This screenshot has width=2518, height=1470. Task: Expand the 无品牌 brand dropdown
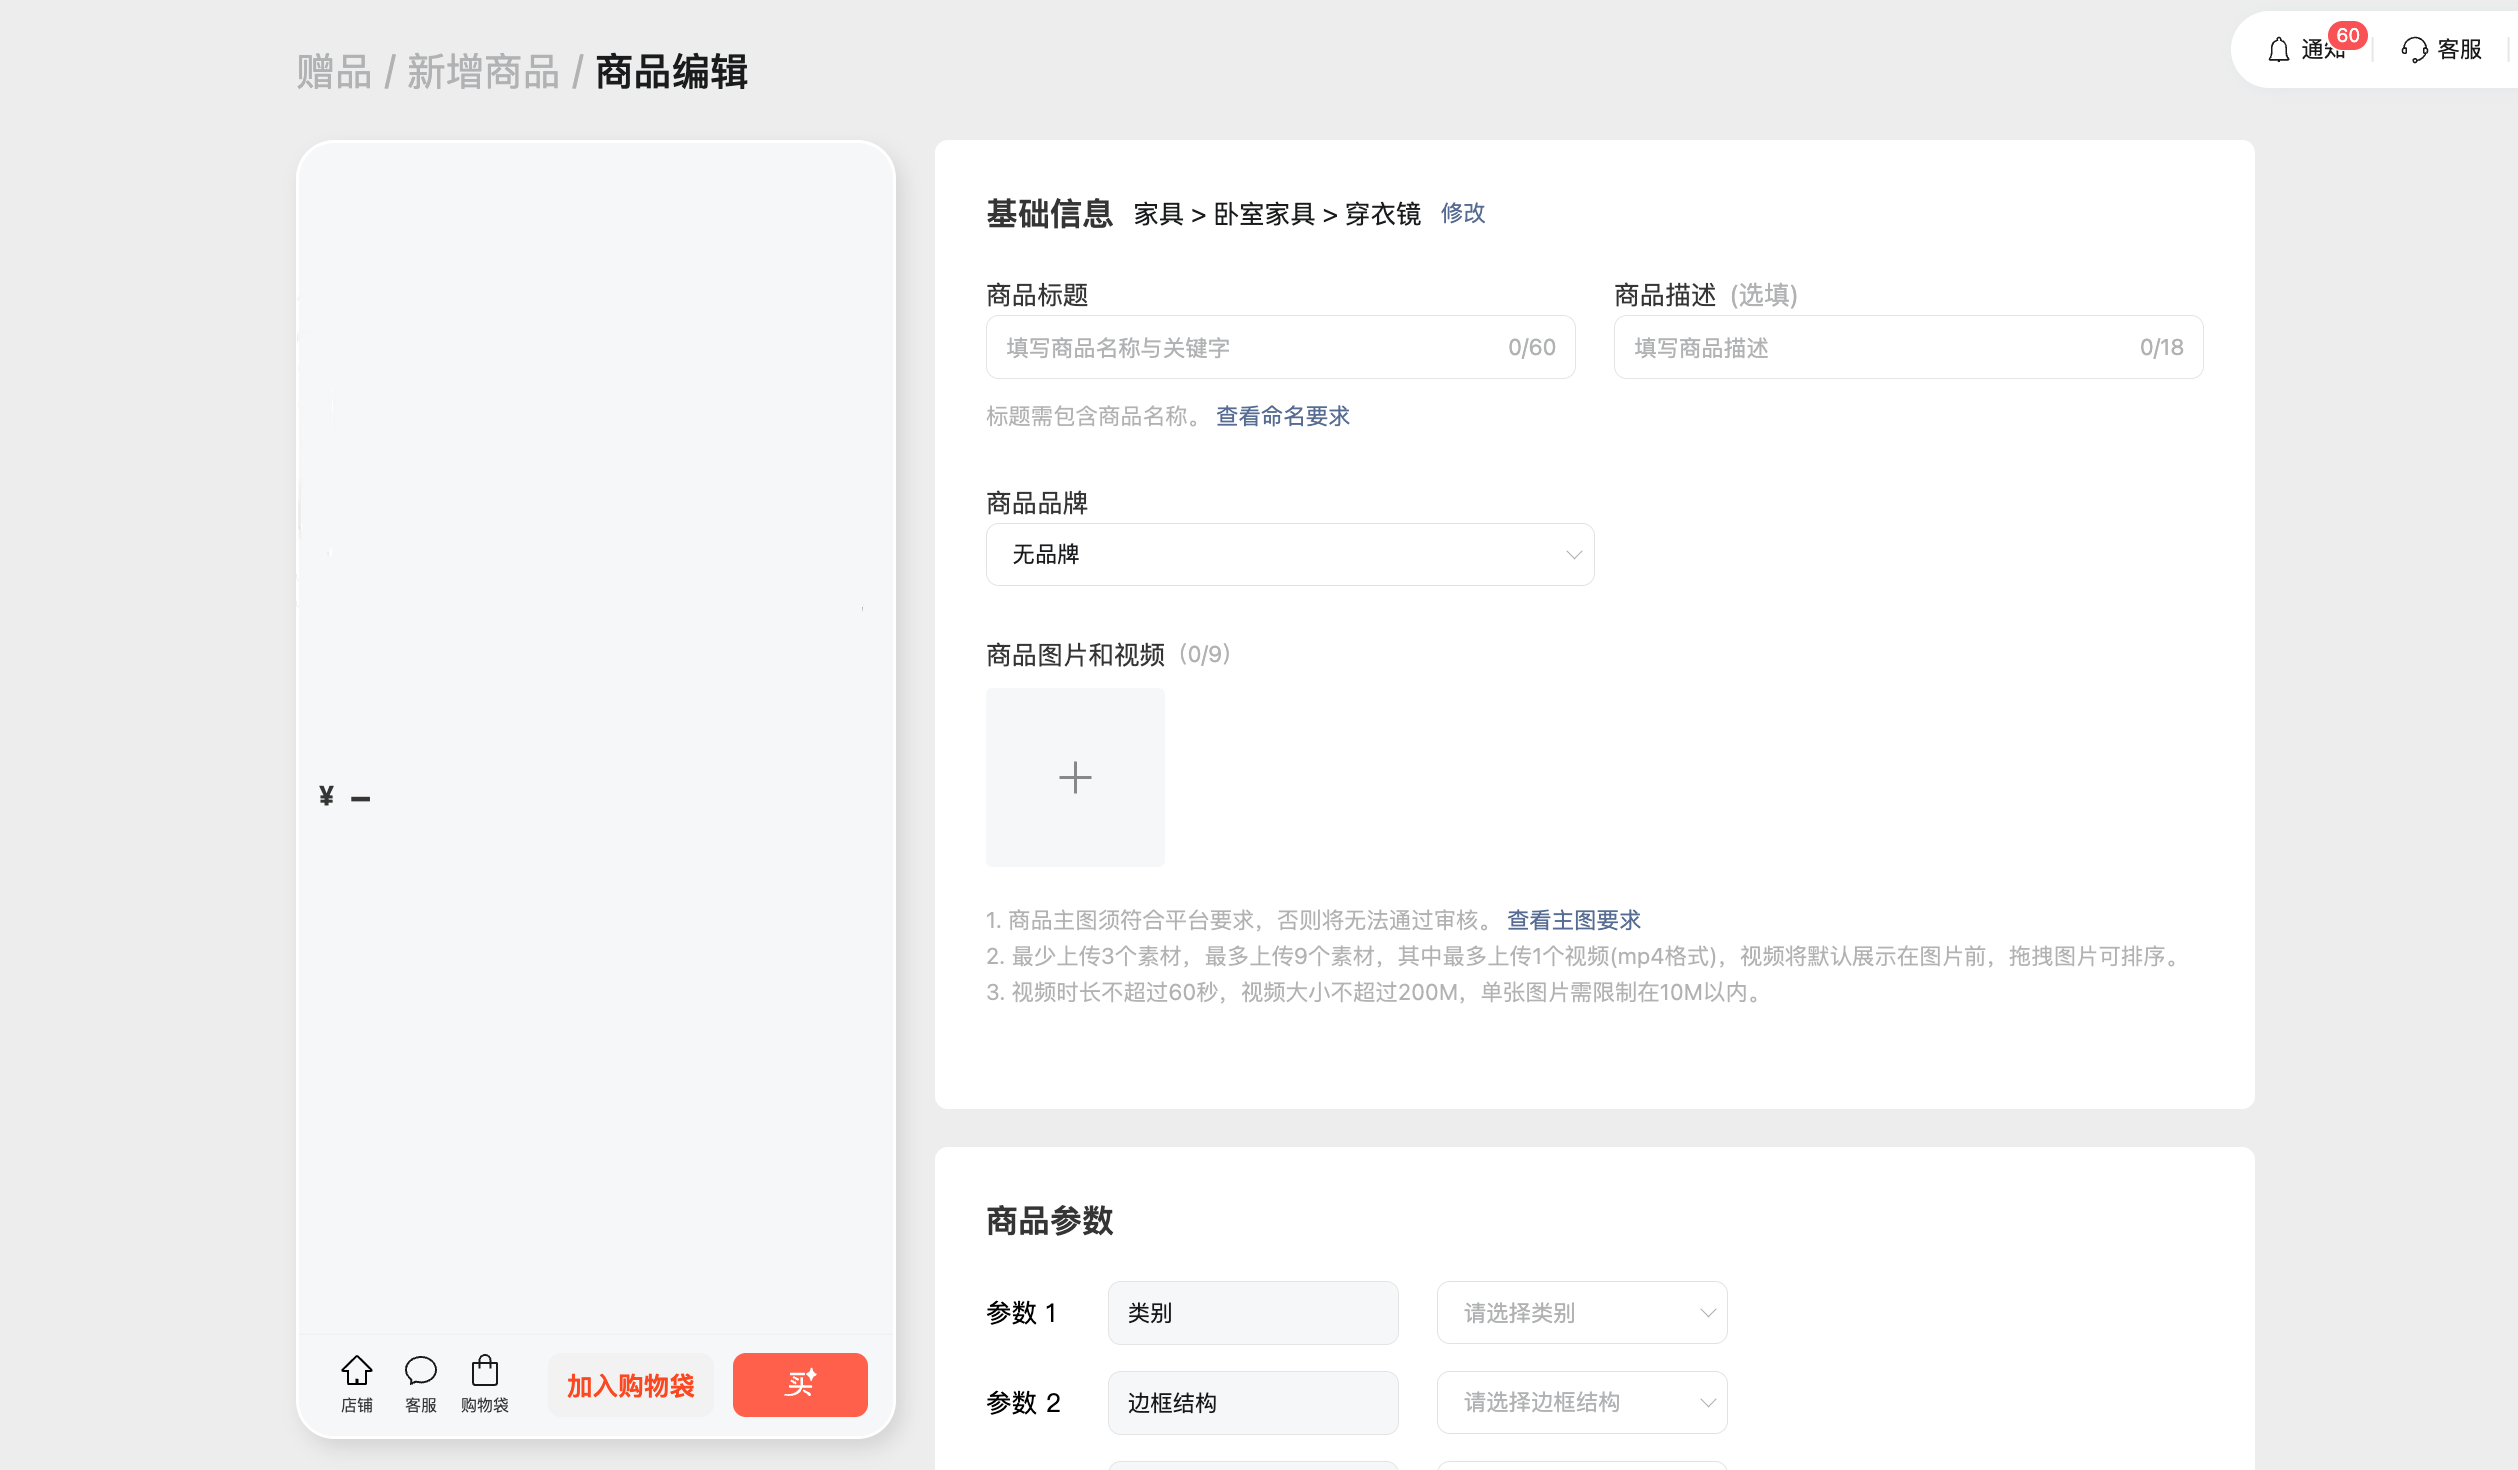1289,555
